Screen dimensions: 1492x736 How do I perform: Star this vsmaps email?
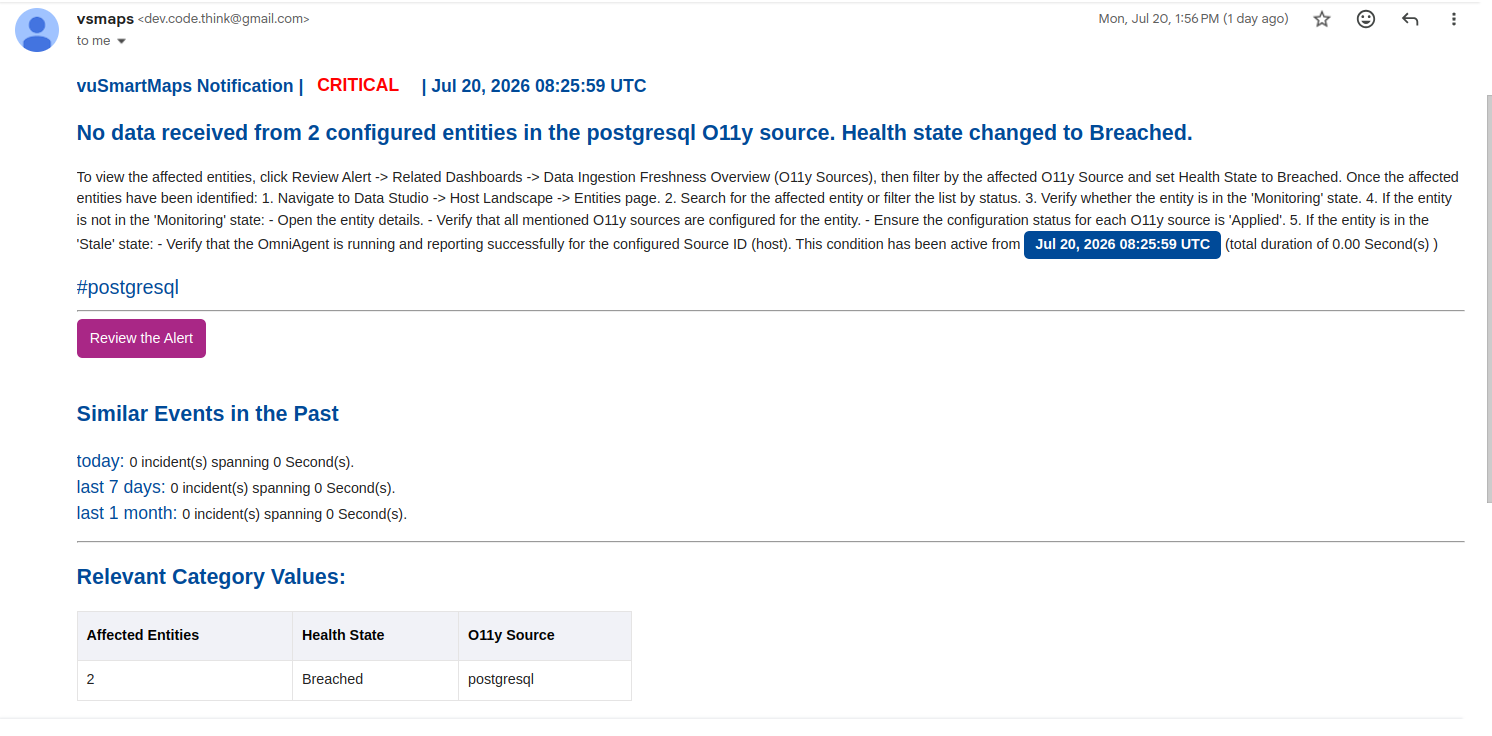(1322, 19)
